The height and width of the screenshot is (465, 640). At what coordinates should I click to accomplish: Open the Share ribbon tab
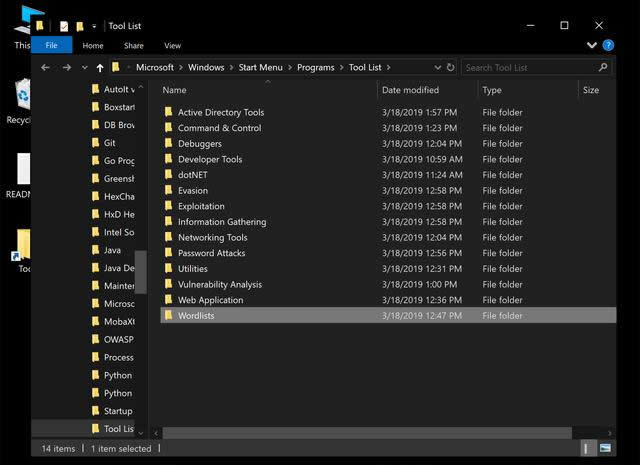point(133,45)
